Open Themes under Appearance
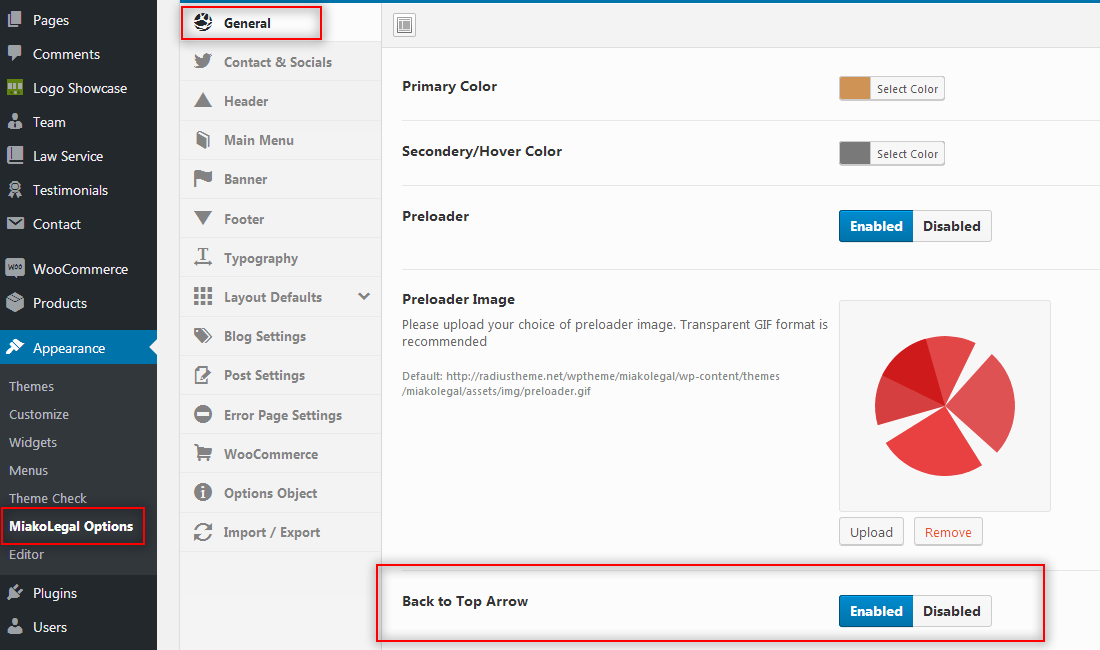This screenshot has height=650, width=1100. pos(32,386)
